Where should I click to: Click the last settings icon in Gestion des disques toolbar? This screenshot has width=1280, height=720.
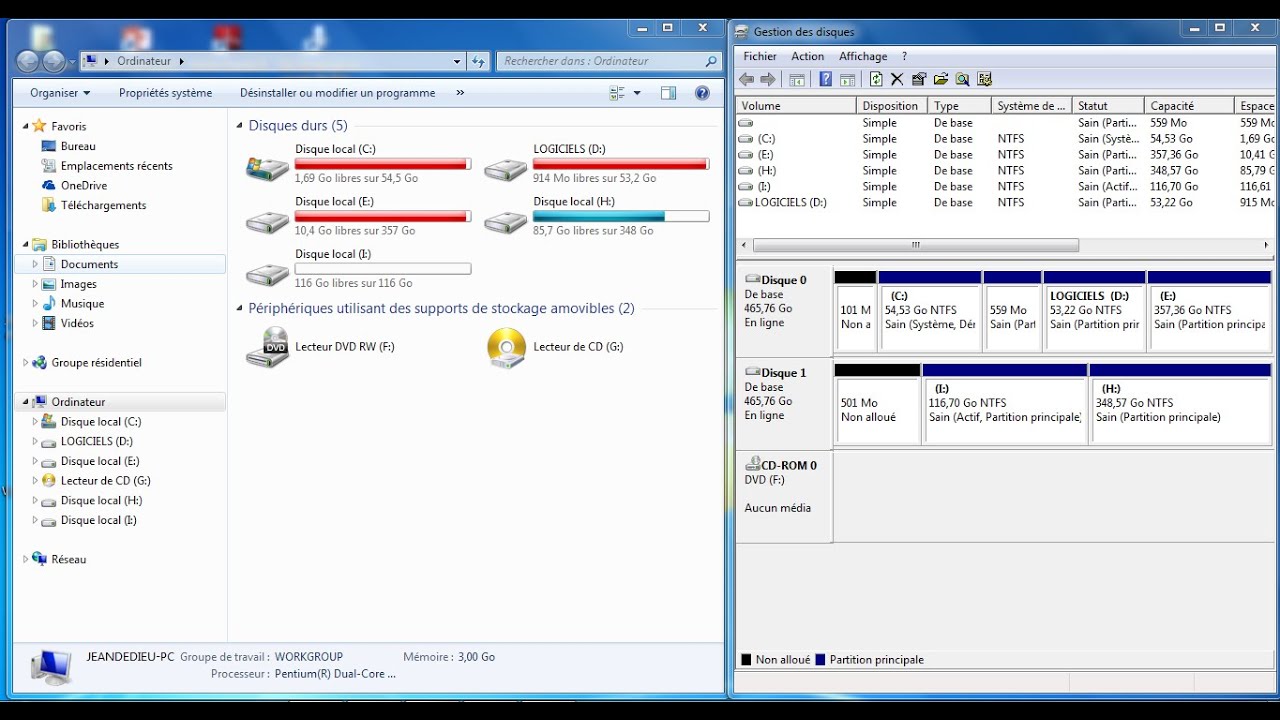(x=984, y=79)
